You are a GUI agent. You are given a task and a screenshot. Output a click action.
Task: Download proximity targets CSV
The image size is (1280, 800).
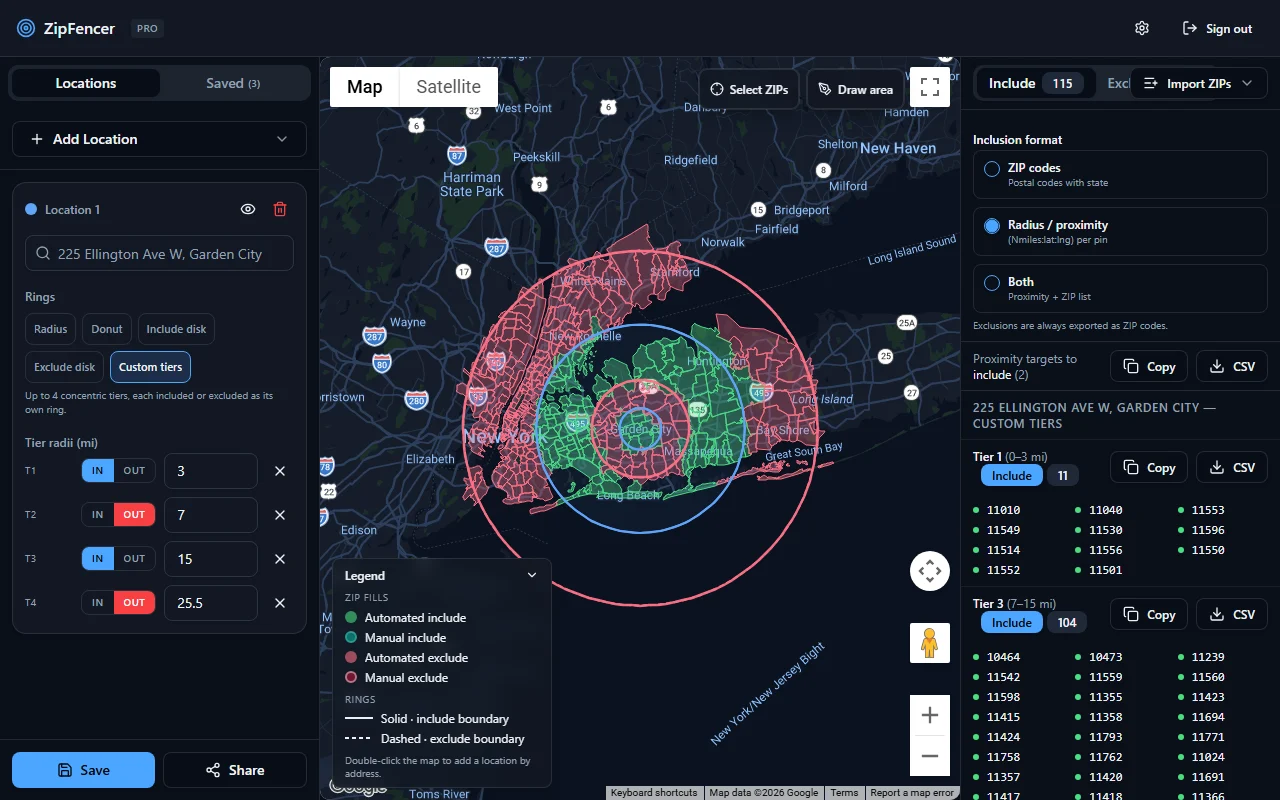1232,366
